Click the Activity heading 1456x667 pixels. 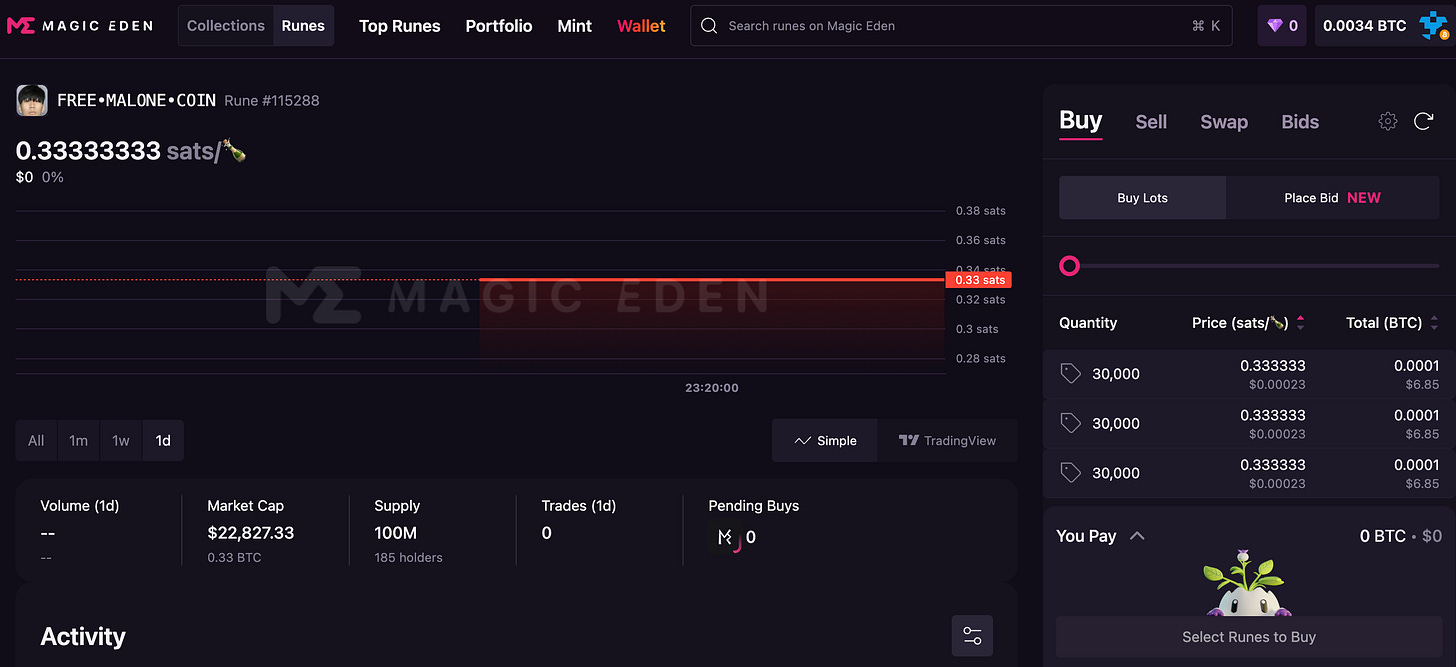pyautogui.click(x=83, y=637)
